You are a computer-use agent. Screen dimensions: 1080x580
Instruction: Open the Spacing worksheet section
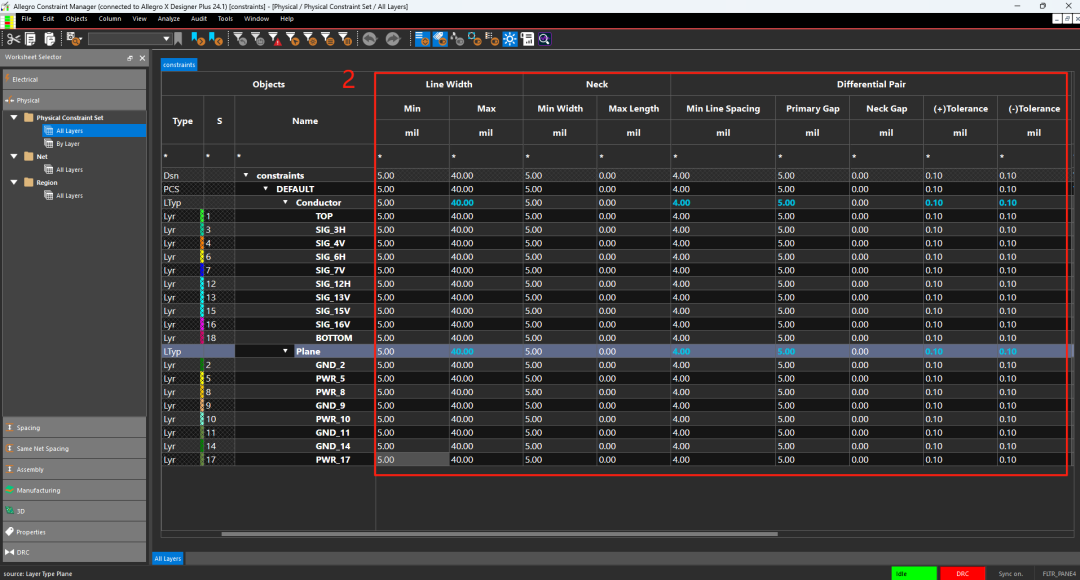point(74,428)
